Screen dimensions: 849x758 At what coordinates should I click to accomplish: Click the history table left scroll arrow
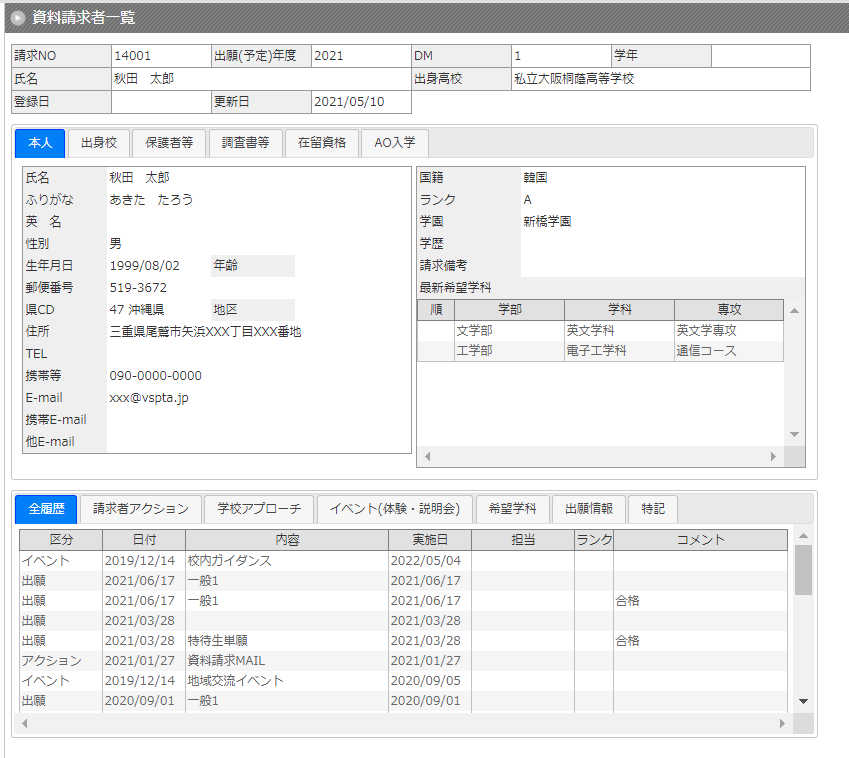tap(24, 723)
